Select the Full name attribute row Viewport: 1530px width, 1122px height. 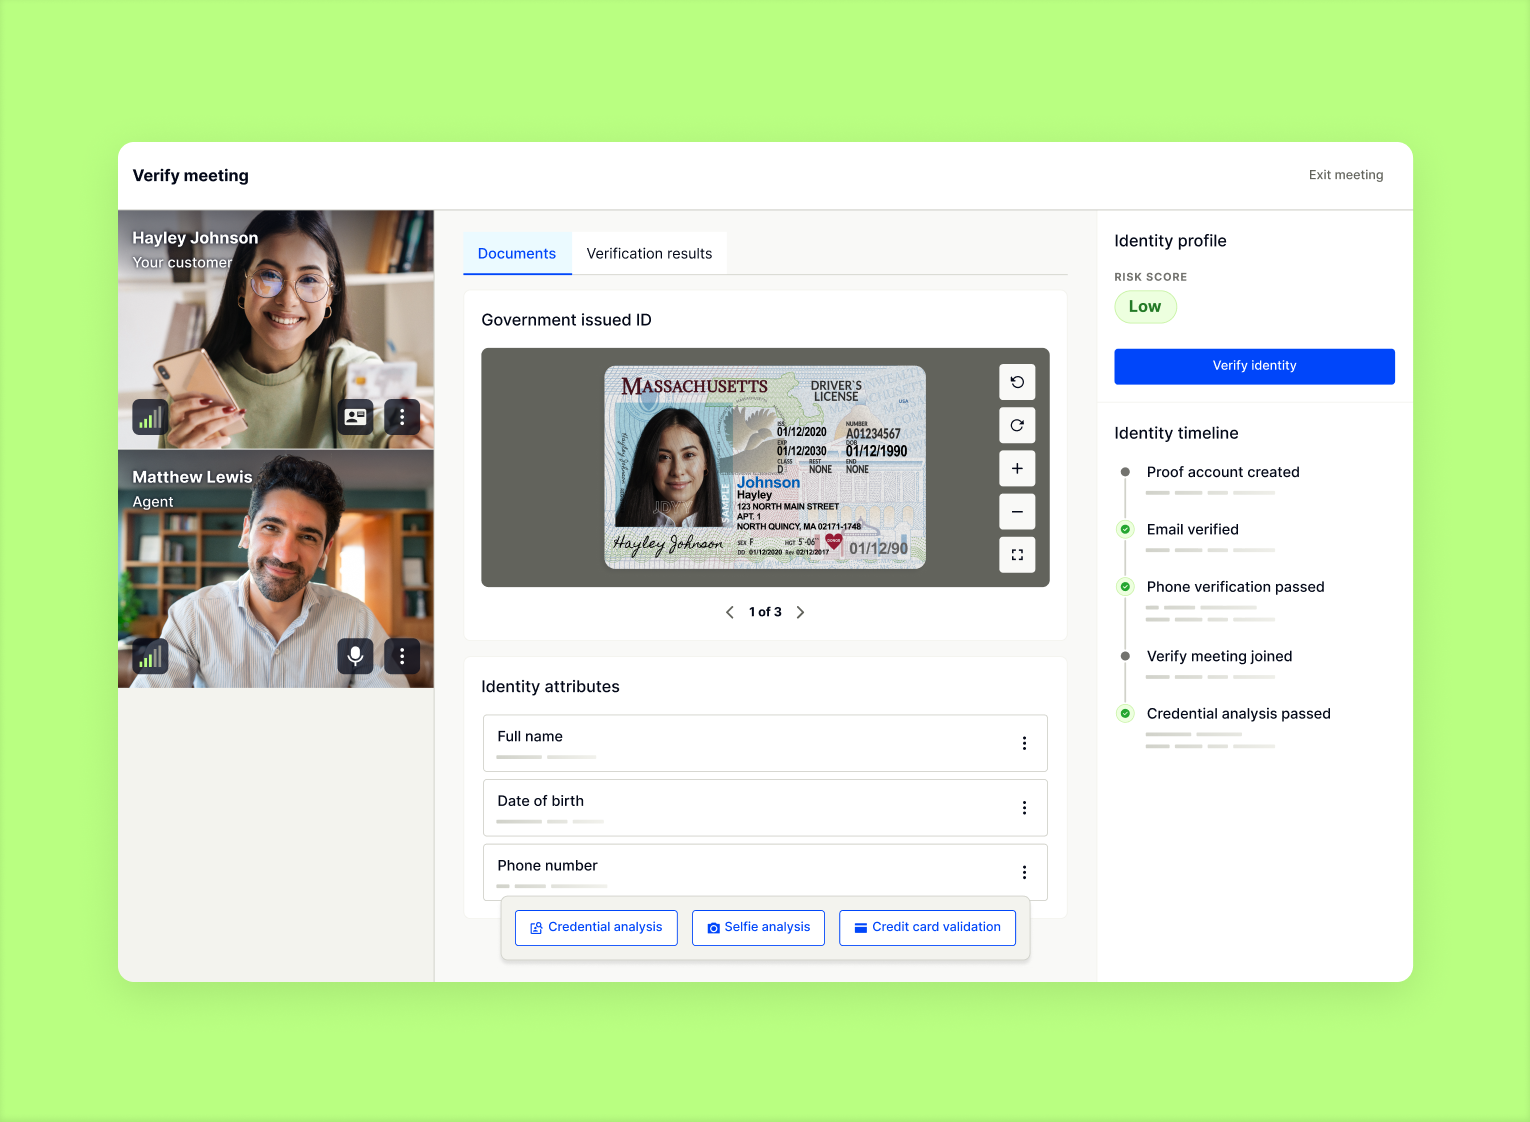(765, 743)
